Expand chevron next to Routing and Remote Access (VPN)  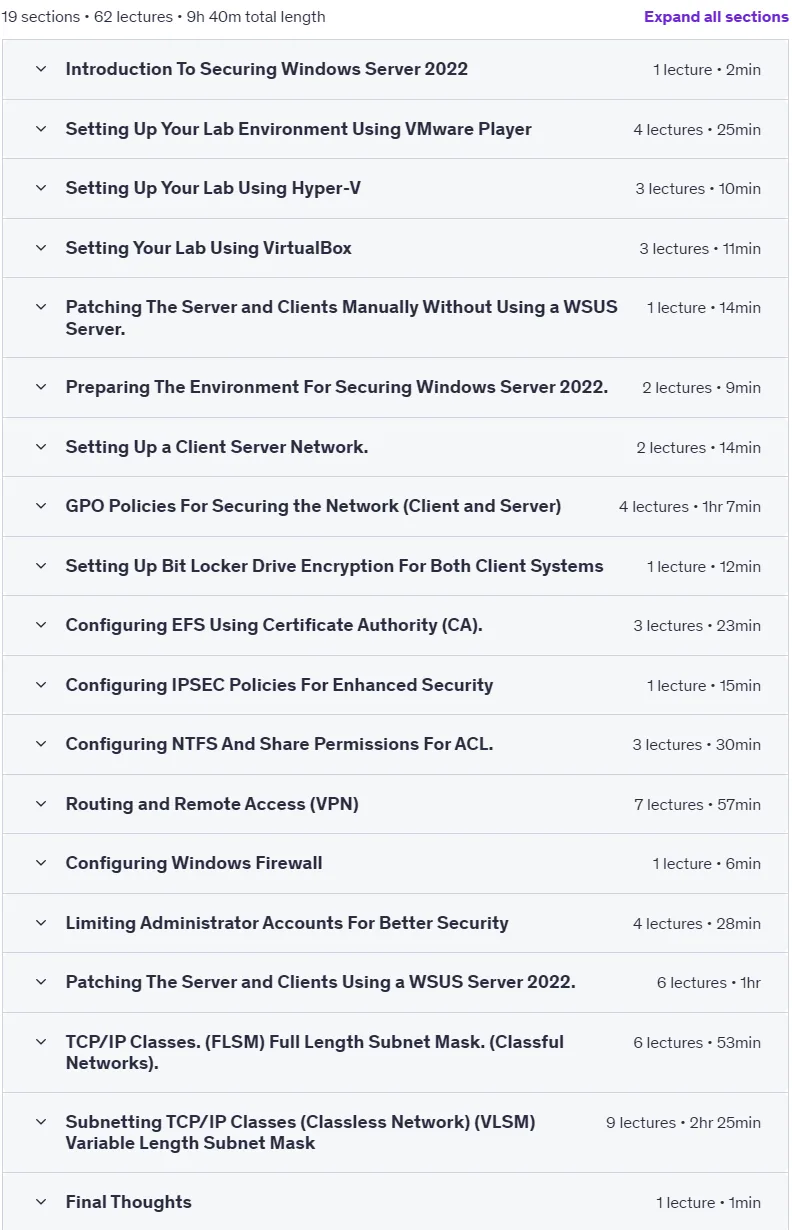coord(41,804)
